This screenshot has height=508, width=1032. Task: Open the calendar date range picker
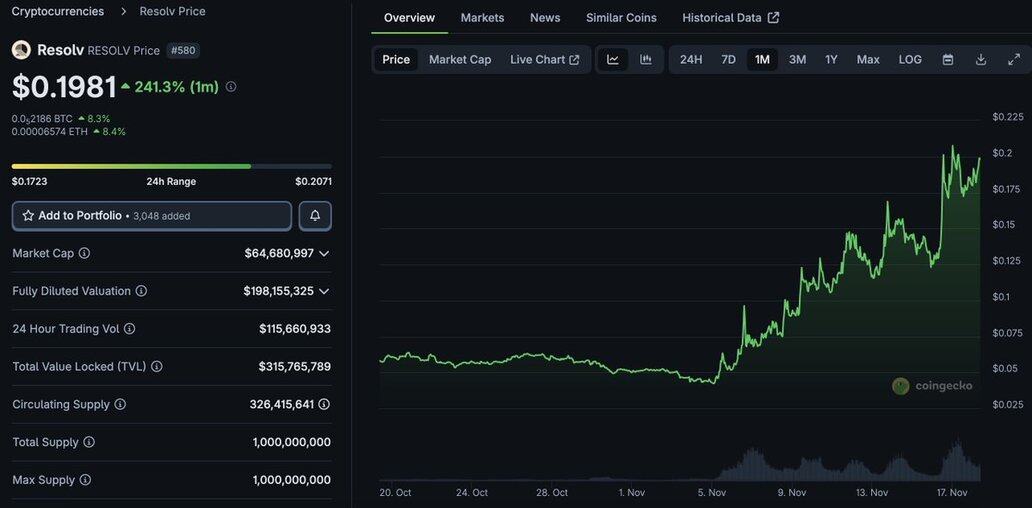pos(948,60)
